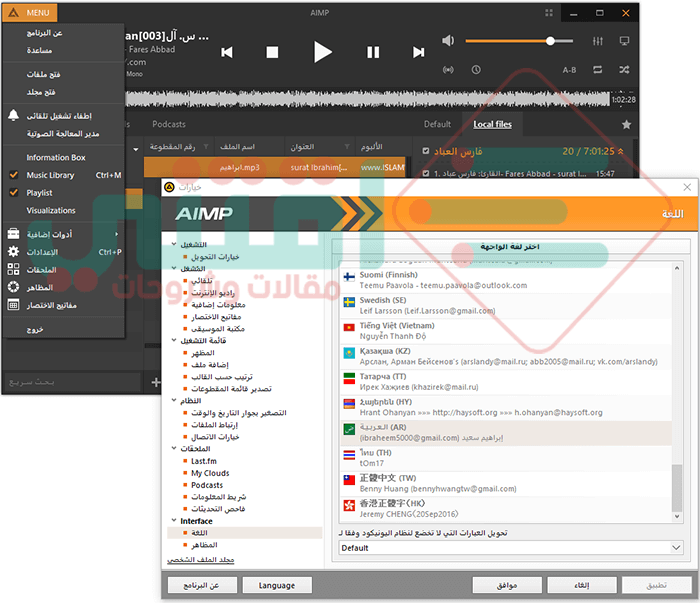Skip to the next track

(x=418, y=53)
